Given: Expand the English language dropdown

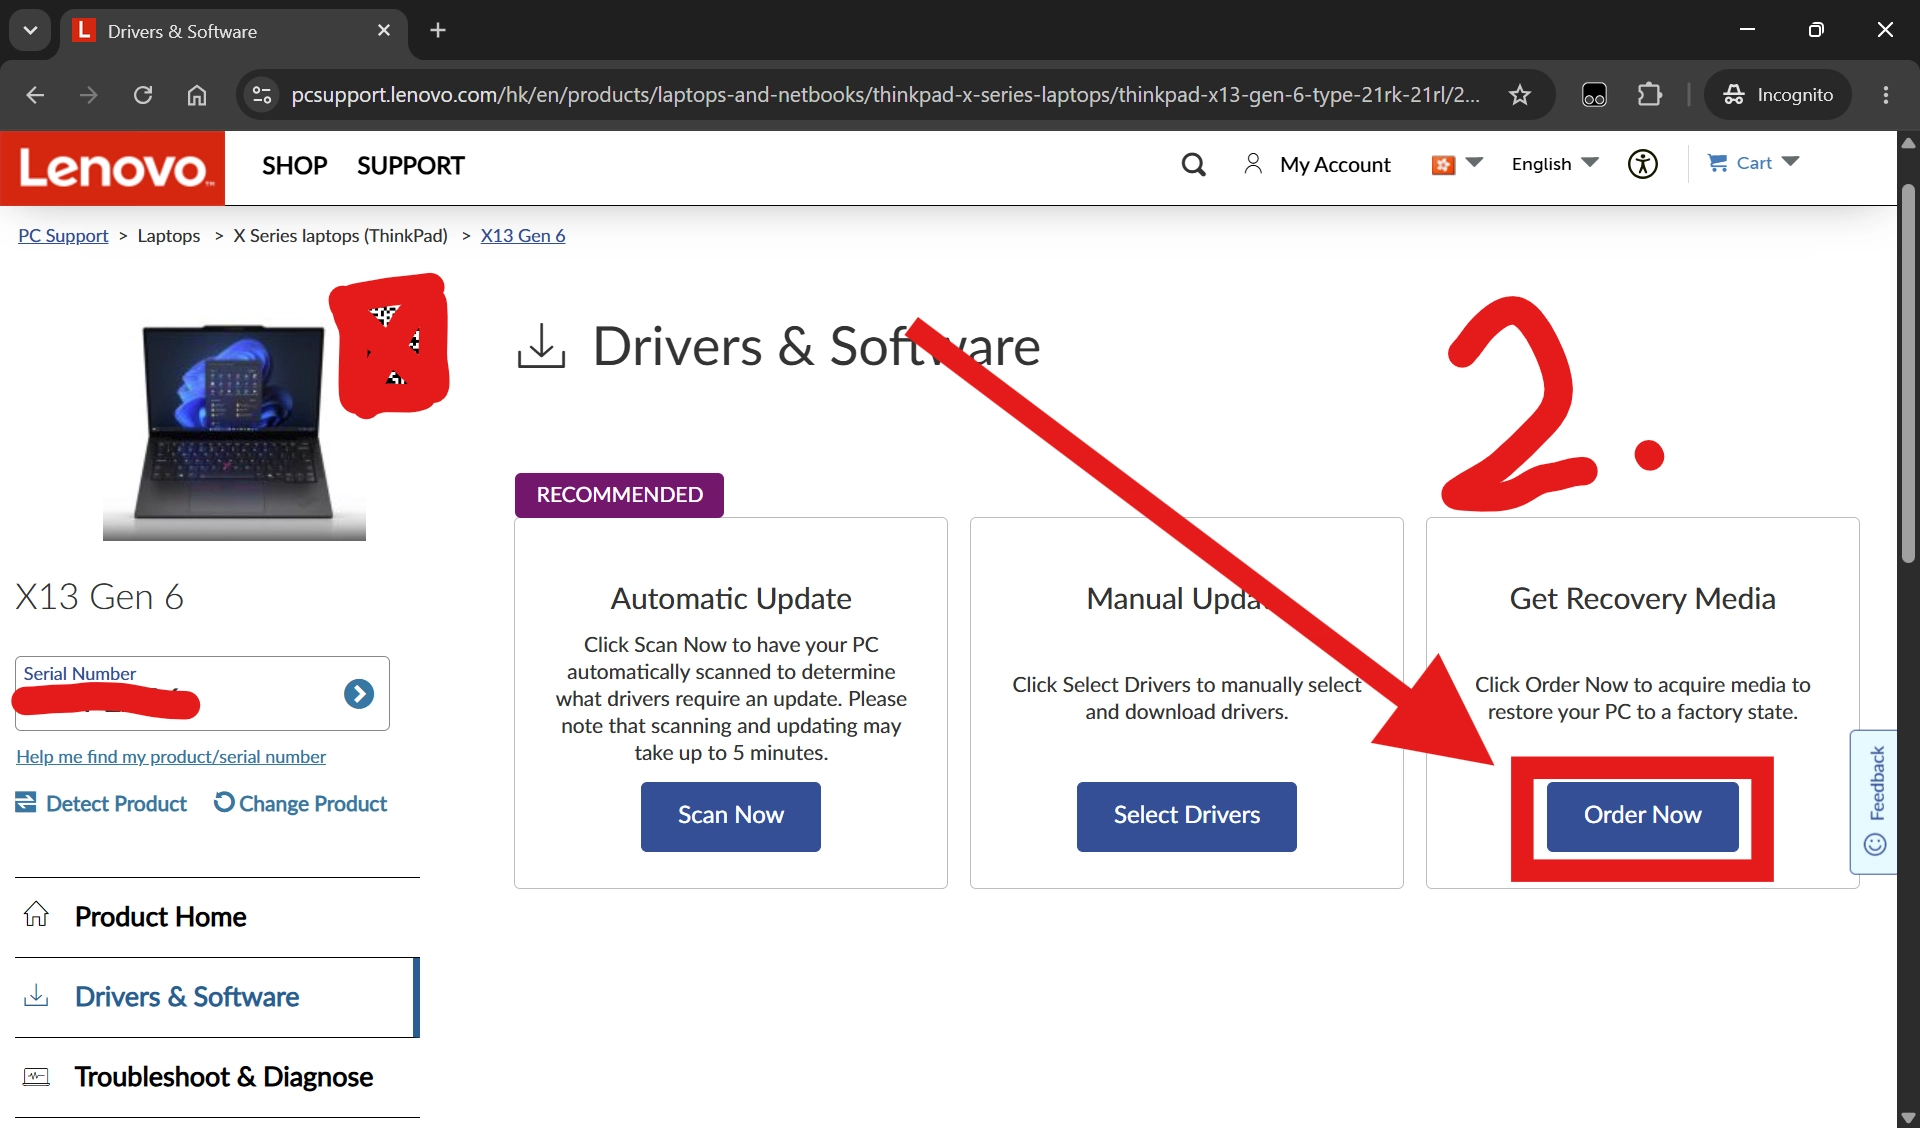Looking at the screenshot, I should click(x=1555, y=164).
